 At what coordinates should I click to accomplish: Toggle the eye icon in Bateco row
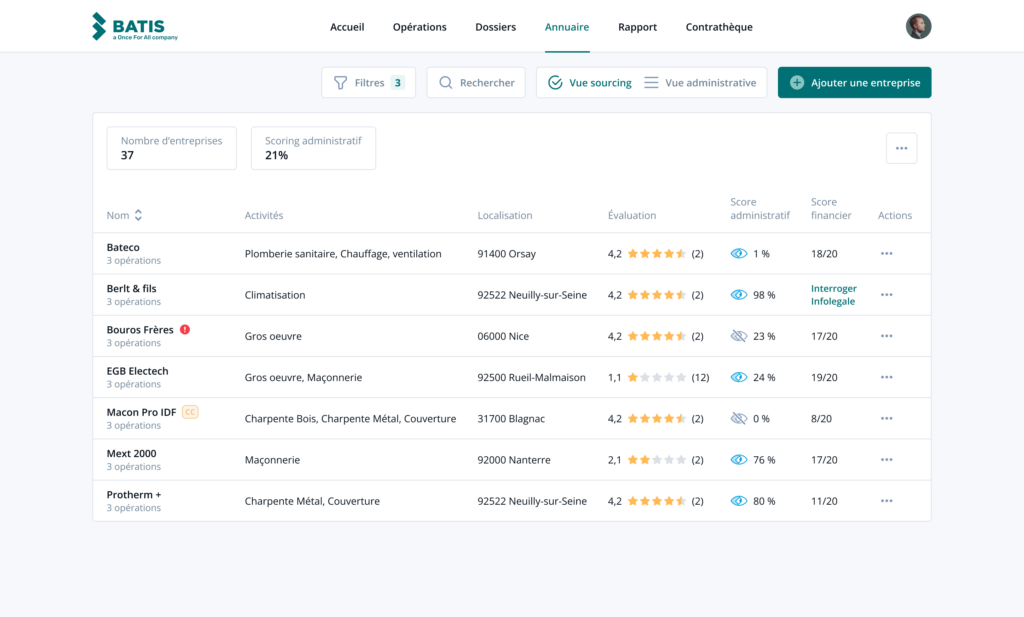pos(739,254)
